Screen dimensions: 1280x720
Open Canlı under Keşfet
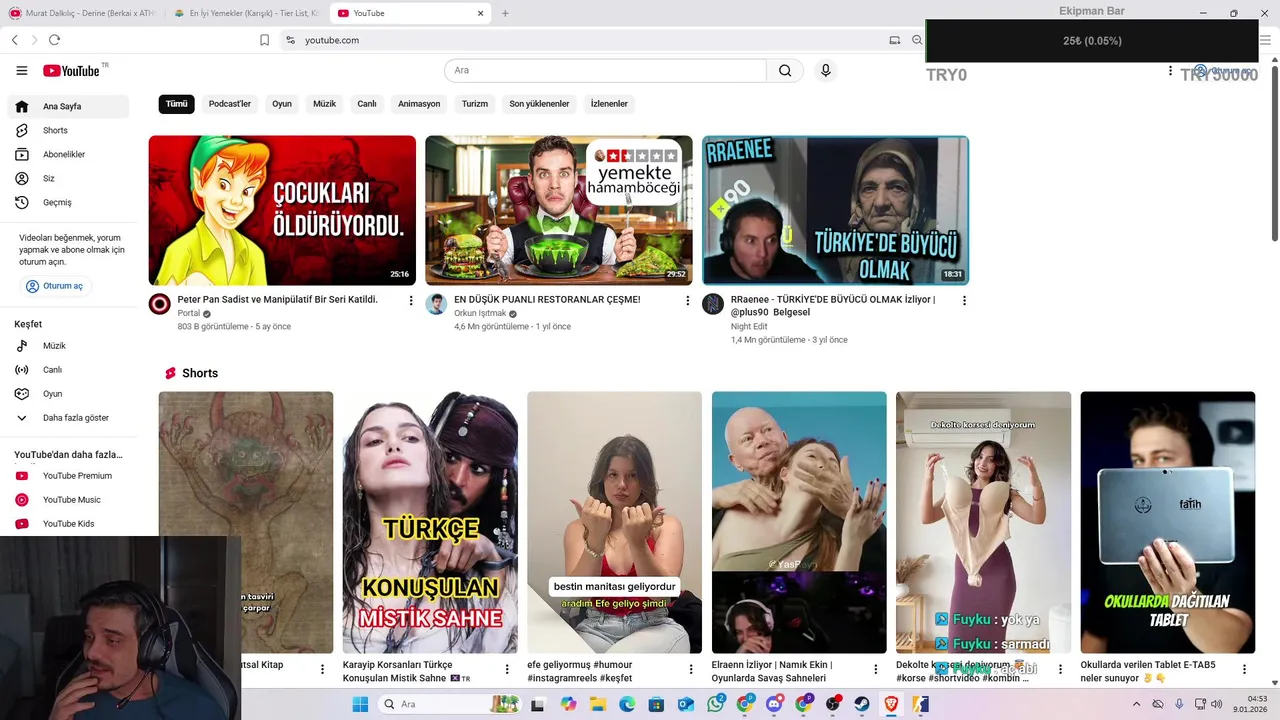click(68, 369)
